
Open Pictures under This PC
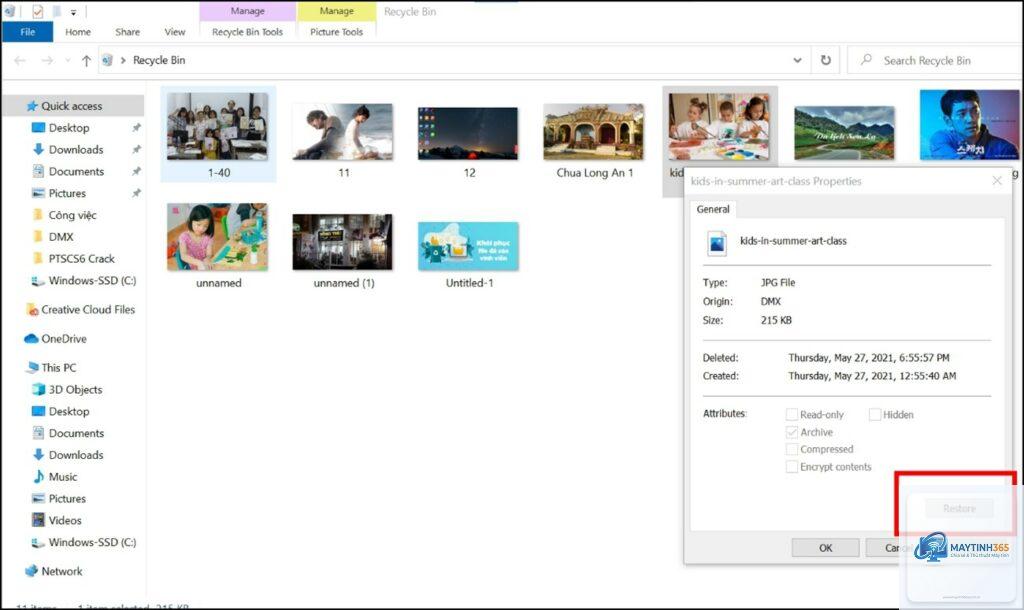click(67, 499)
